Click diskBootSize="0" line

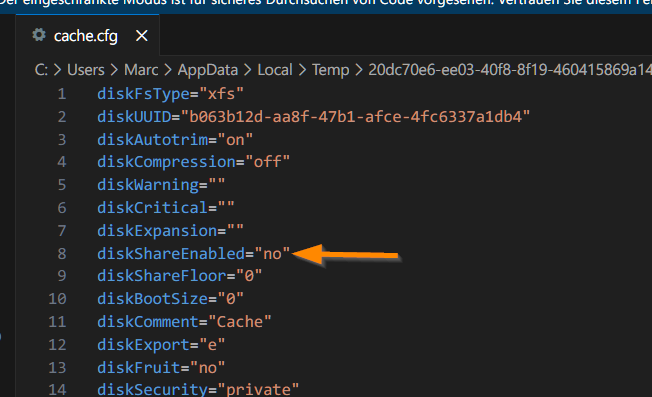pos(170,299)
